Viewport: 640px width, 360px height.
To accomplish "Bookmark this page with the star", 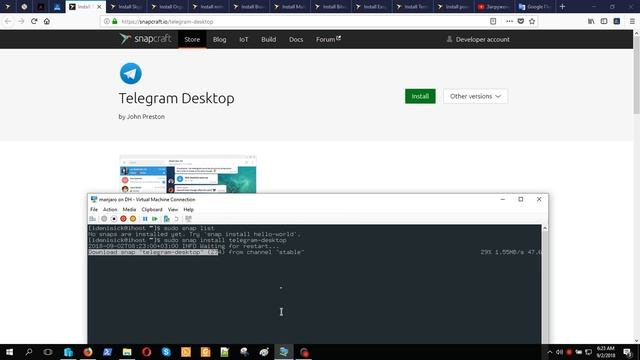I will (x=532, y=21).
